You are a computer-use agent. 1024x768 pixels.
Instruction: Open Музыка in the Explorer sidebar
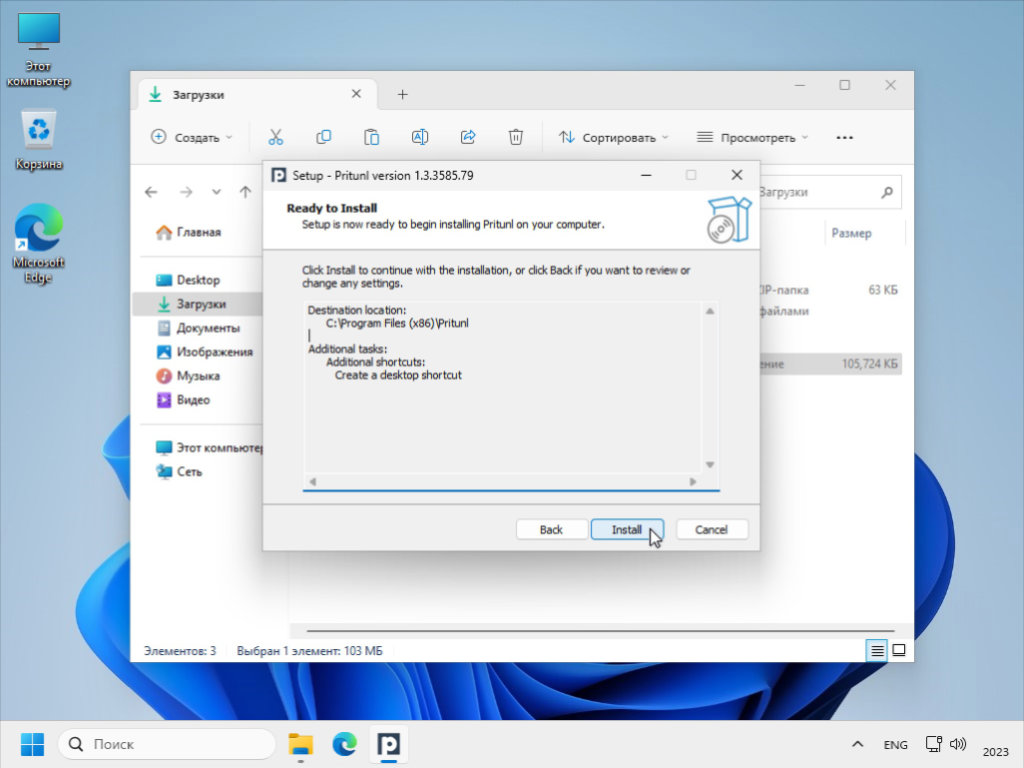[188, 376]
